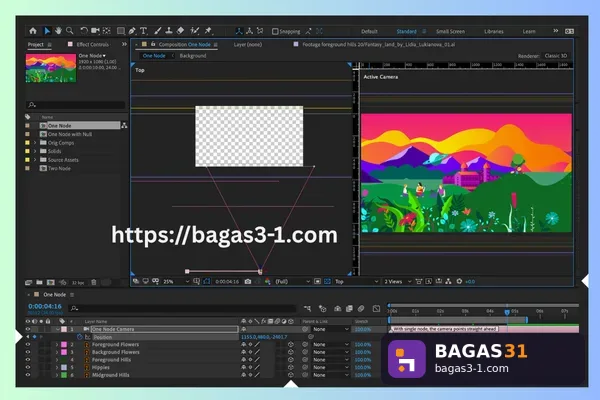The image size is (600, 400).
Task: Select the Zoom magnifier tool
Action: (70, 31)
